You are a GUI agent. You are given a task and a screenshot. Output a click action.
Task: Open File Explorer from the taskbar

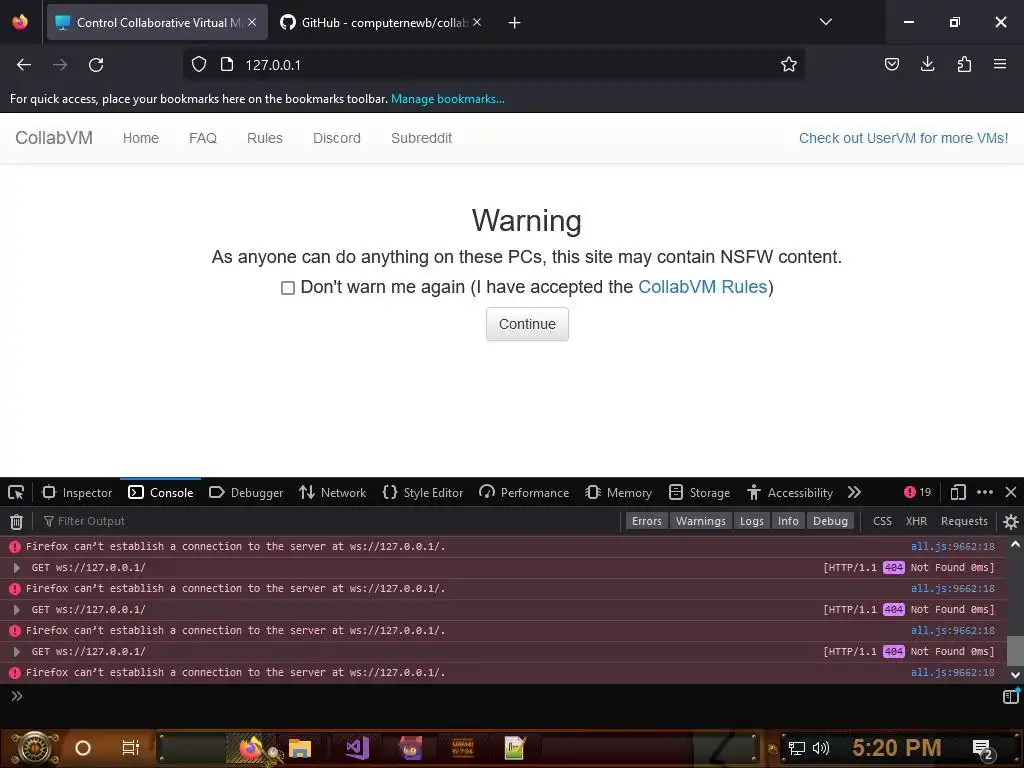300,748
